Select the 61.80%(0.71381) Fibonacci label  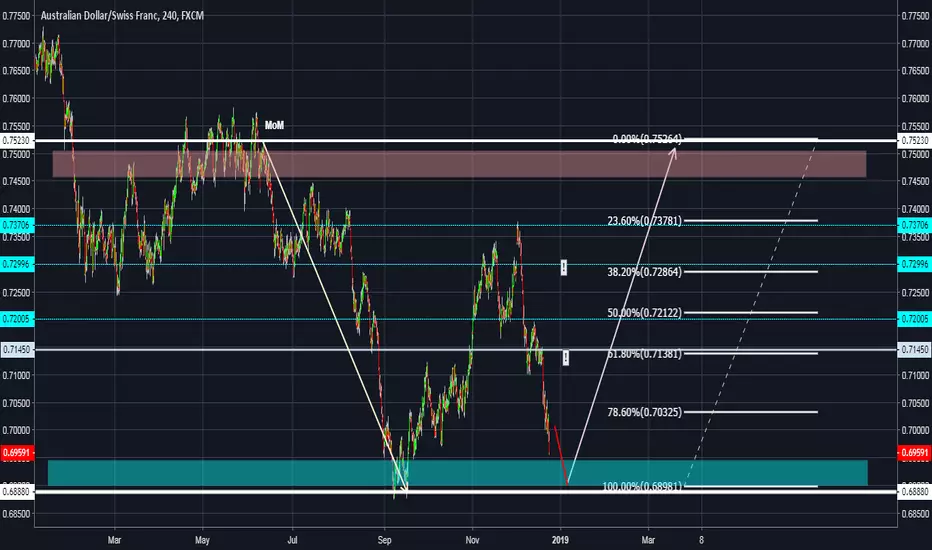click(x=644, y=354)
